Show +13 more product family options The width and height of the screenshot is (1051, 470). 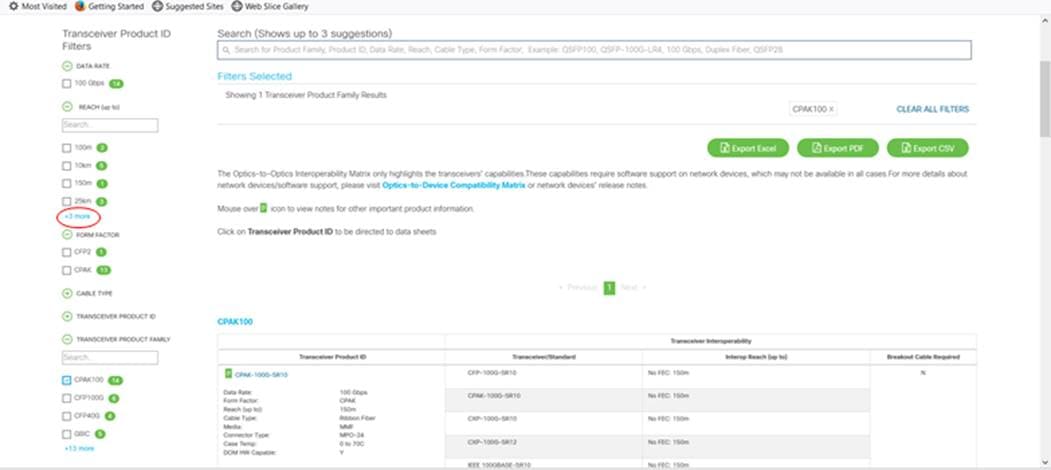pyautogui.click(x=79, y=448)
